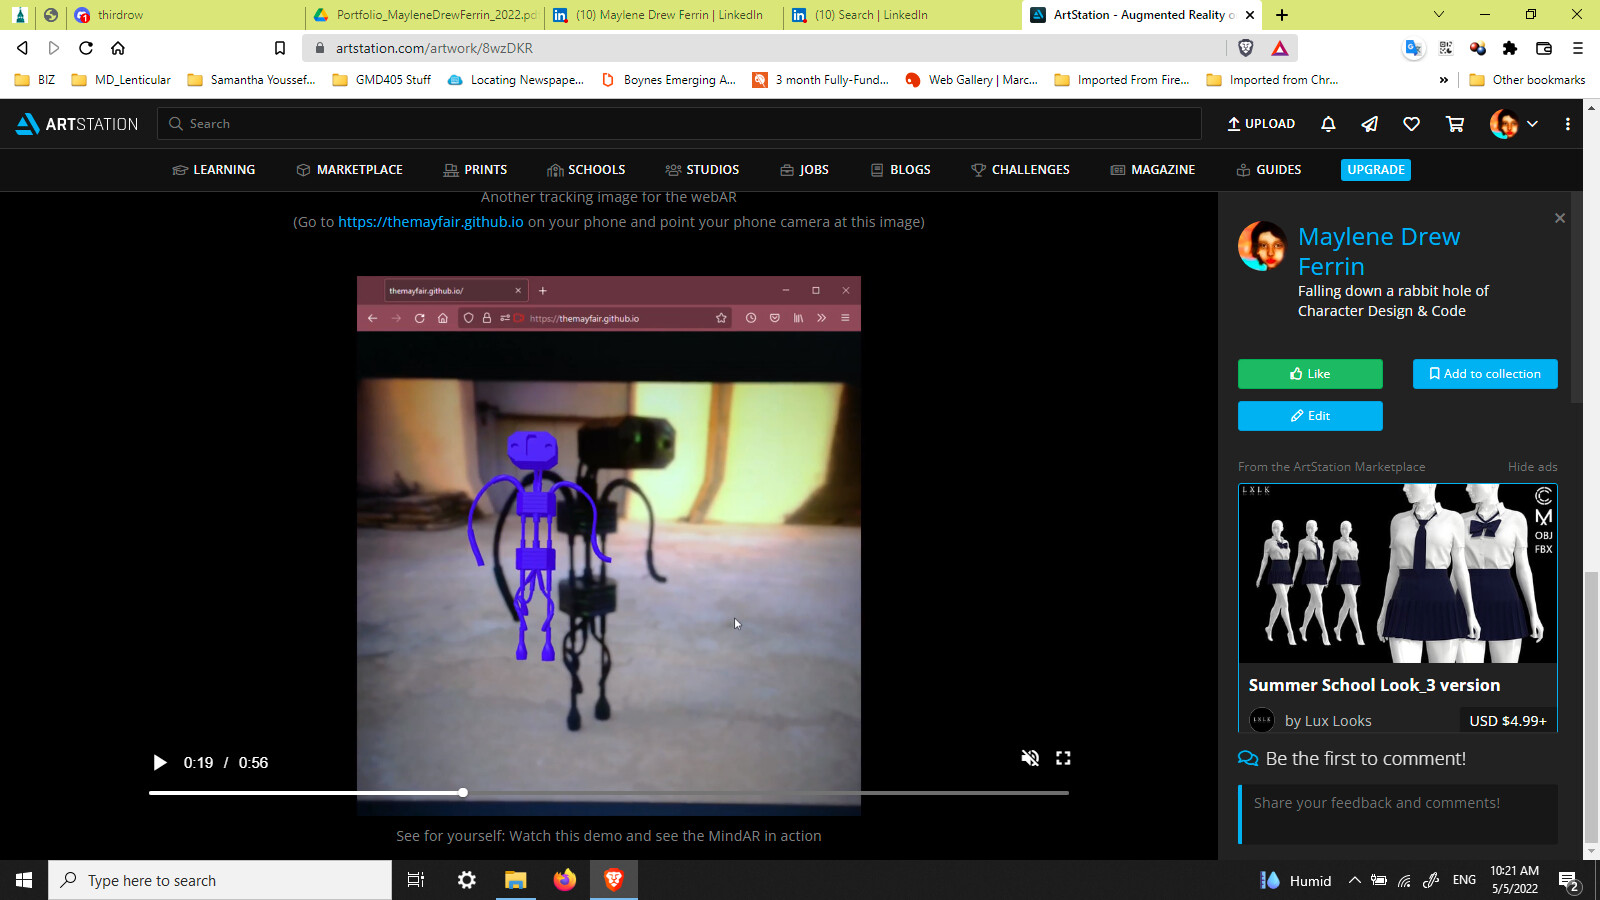This screenshot has width=1600, height=900.
Task: Launch Firefox from the taskbar
Action: [564, 880]
